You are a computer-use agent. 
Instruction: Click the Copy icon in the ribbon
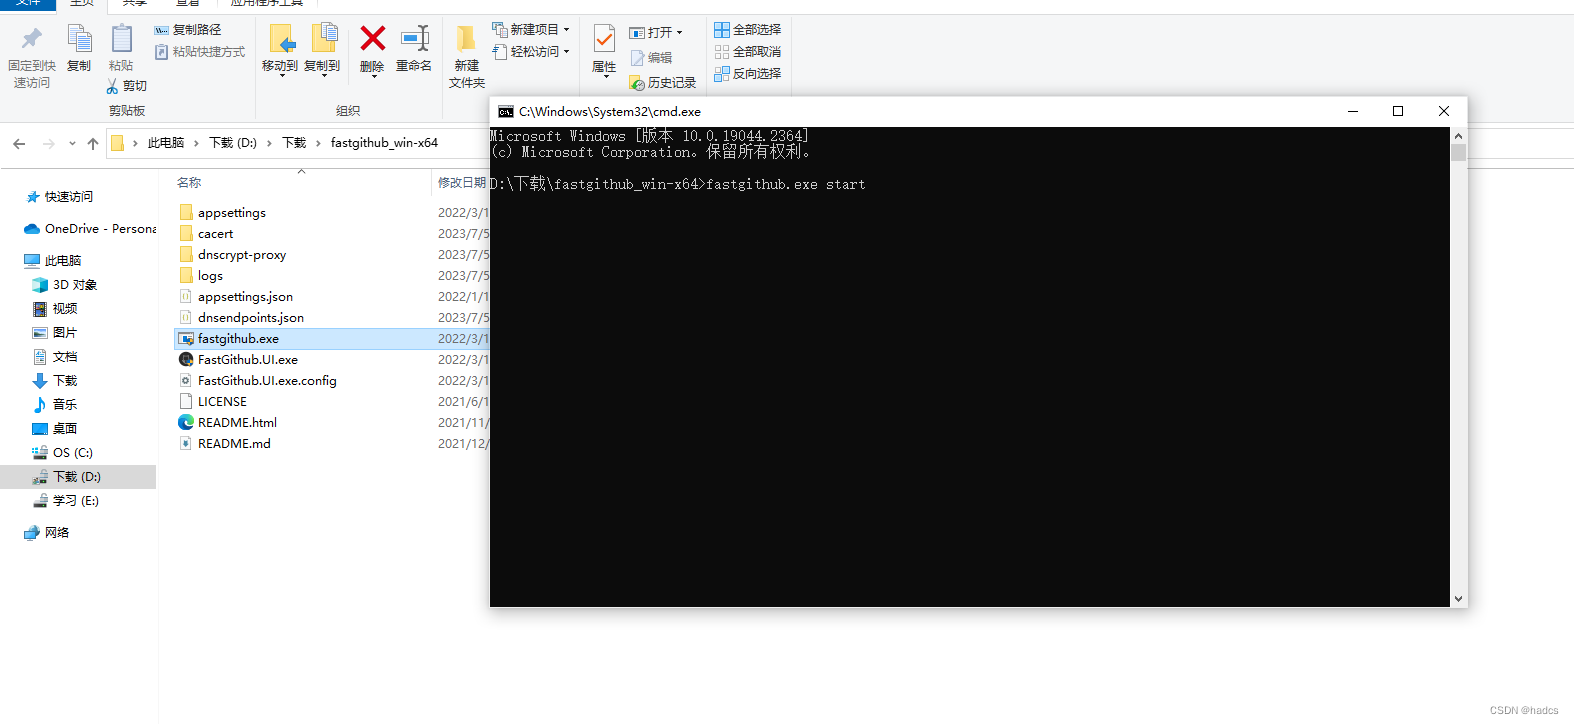[x=79, y=39]
